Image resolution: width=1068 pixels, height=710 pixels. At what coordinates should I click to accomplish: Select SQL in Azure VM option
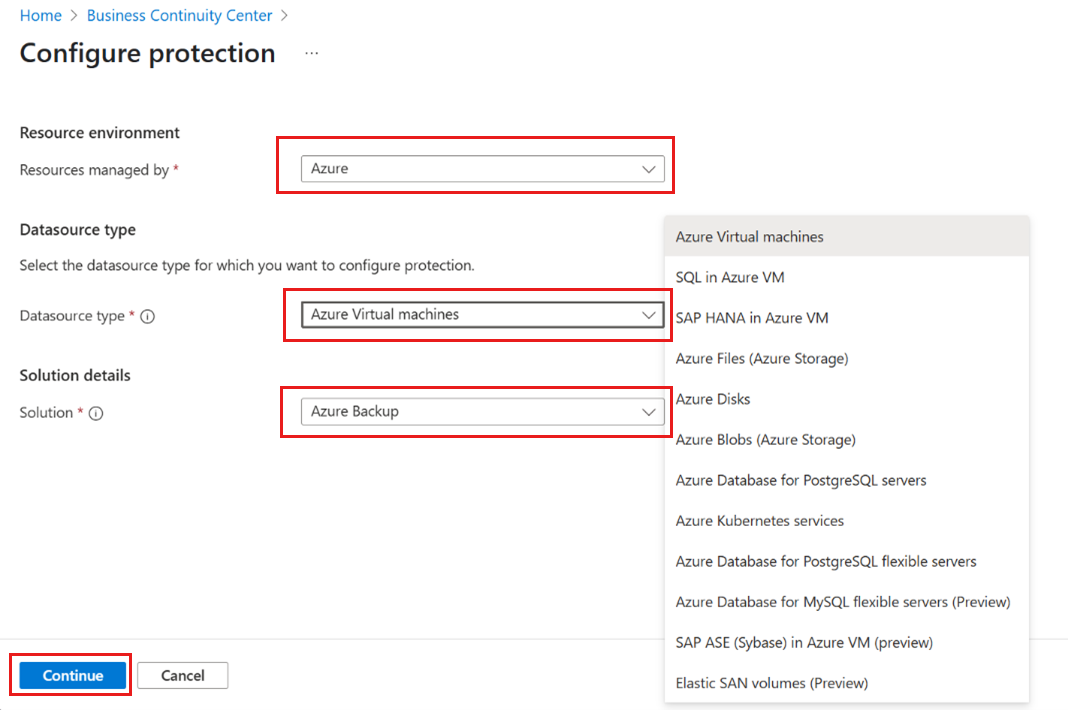847,277
